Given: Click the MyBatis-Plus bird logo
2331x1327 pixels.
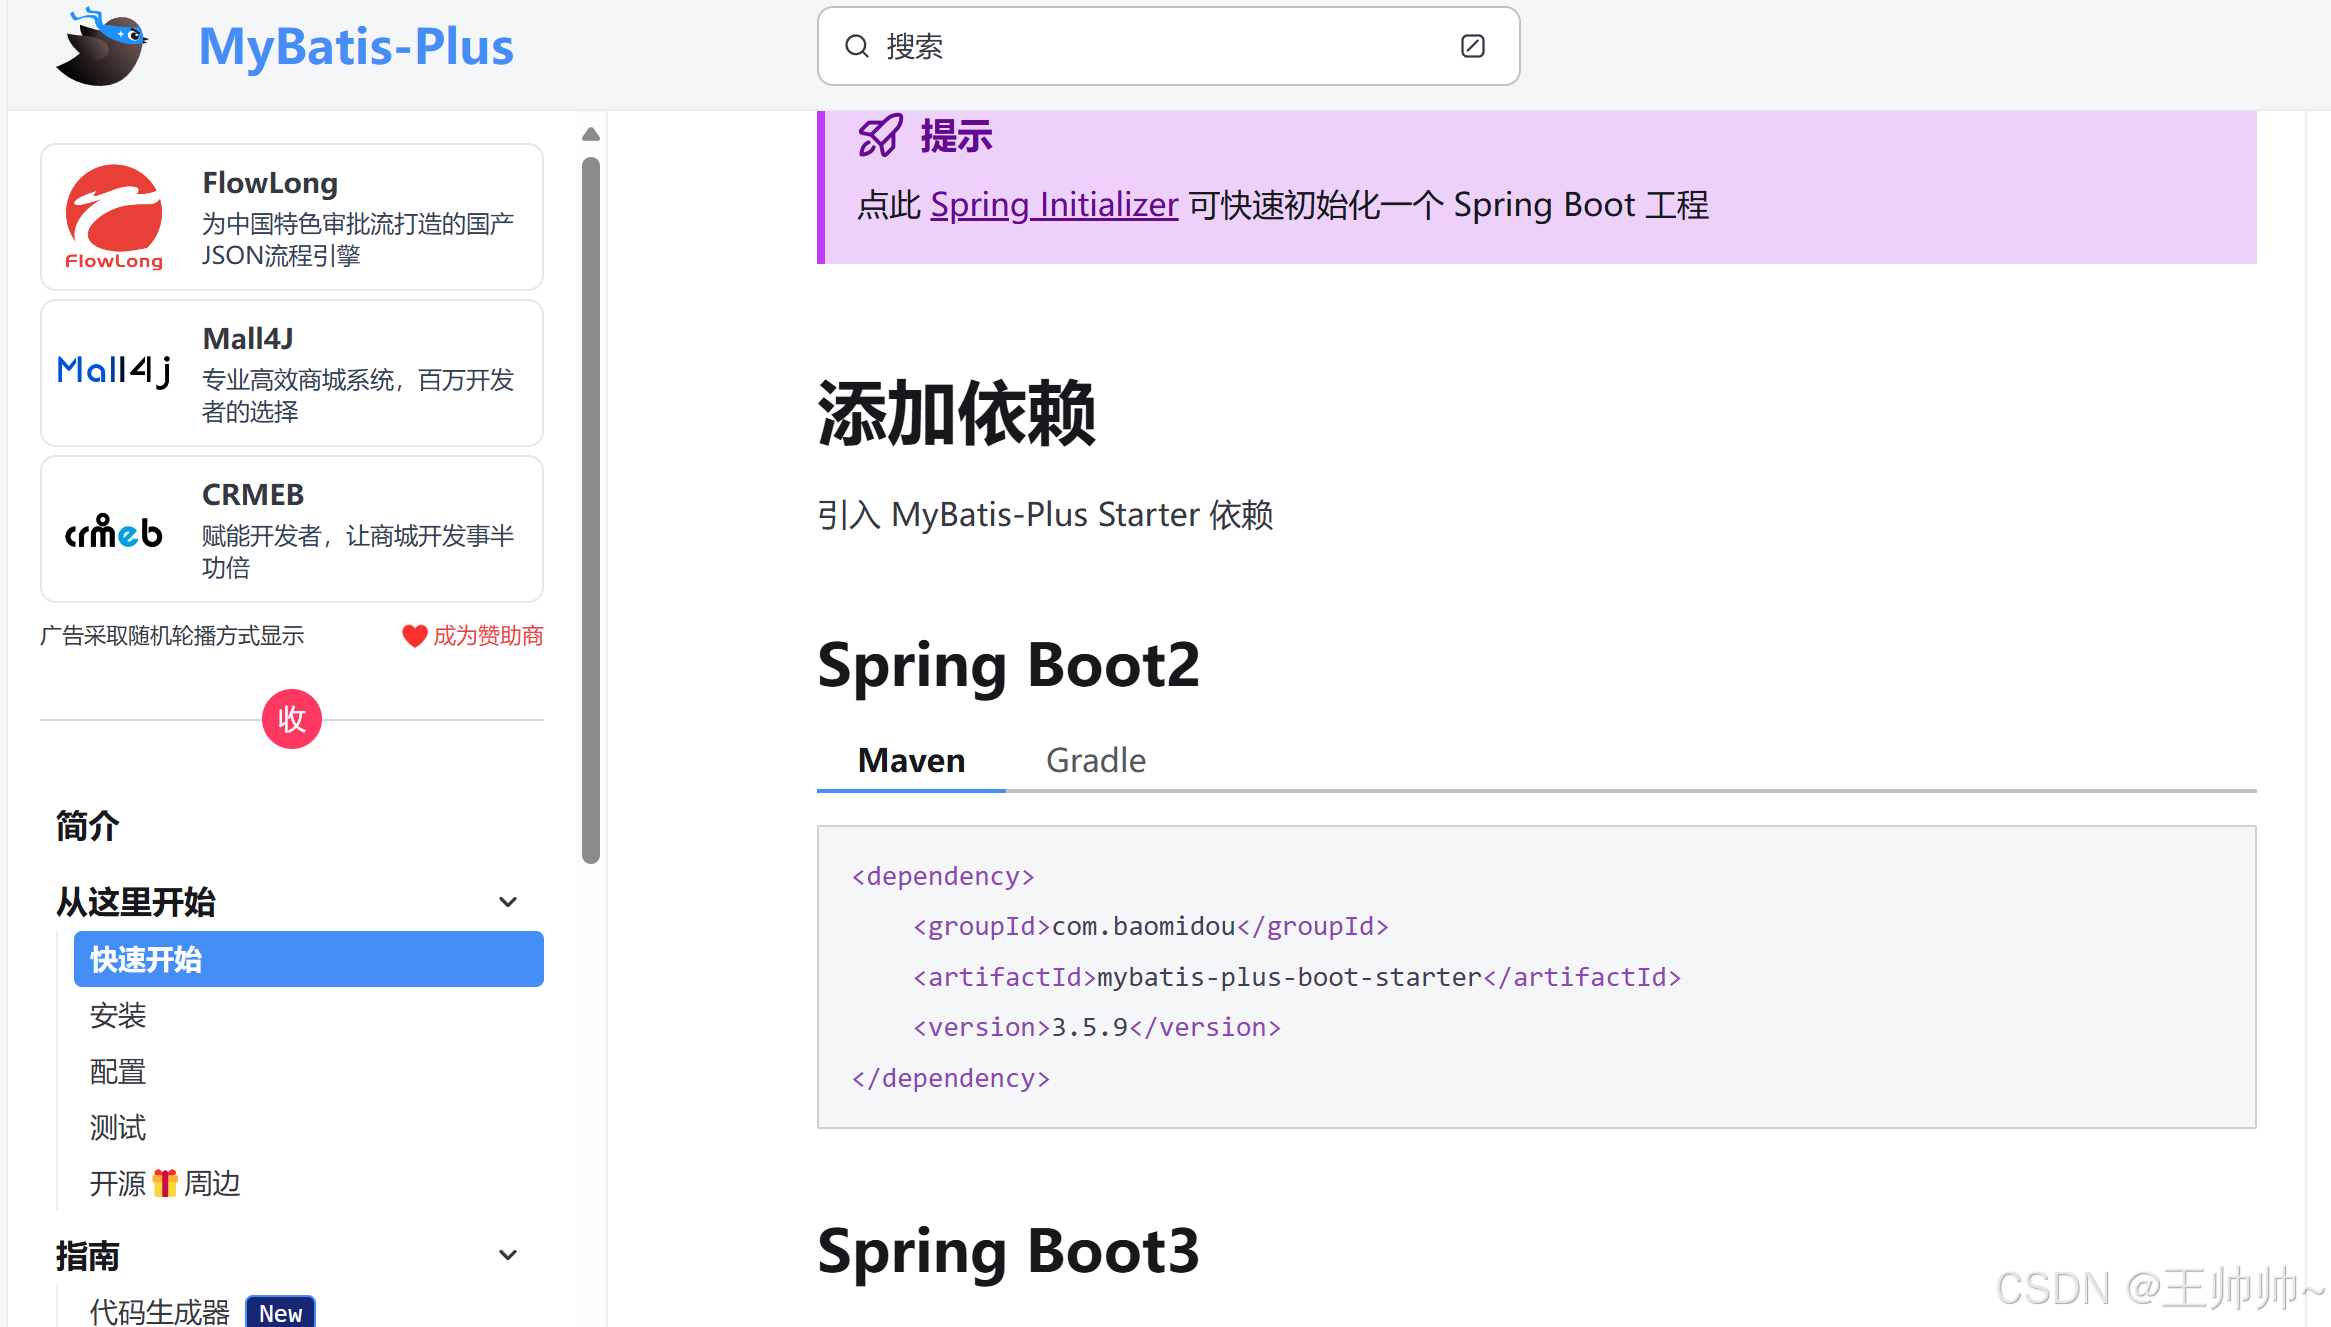Looking at the screenshot, I should 102,47.
